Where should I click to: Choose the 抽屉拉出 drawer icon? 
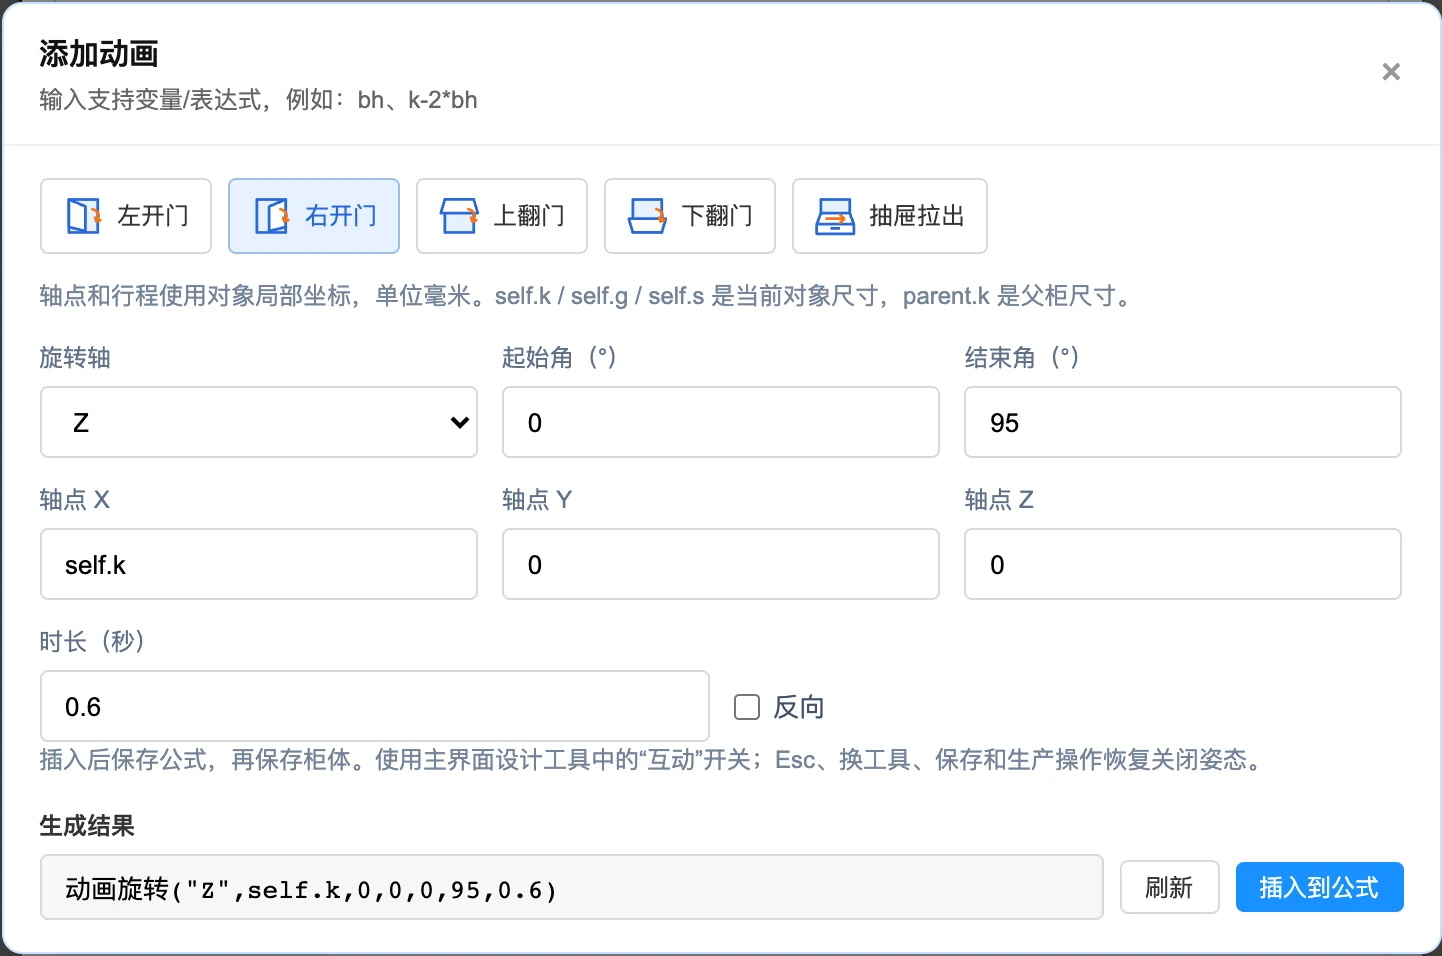point(835,216)
